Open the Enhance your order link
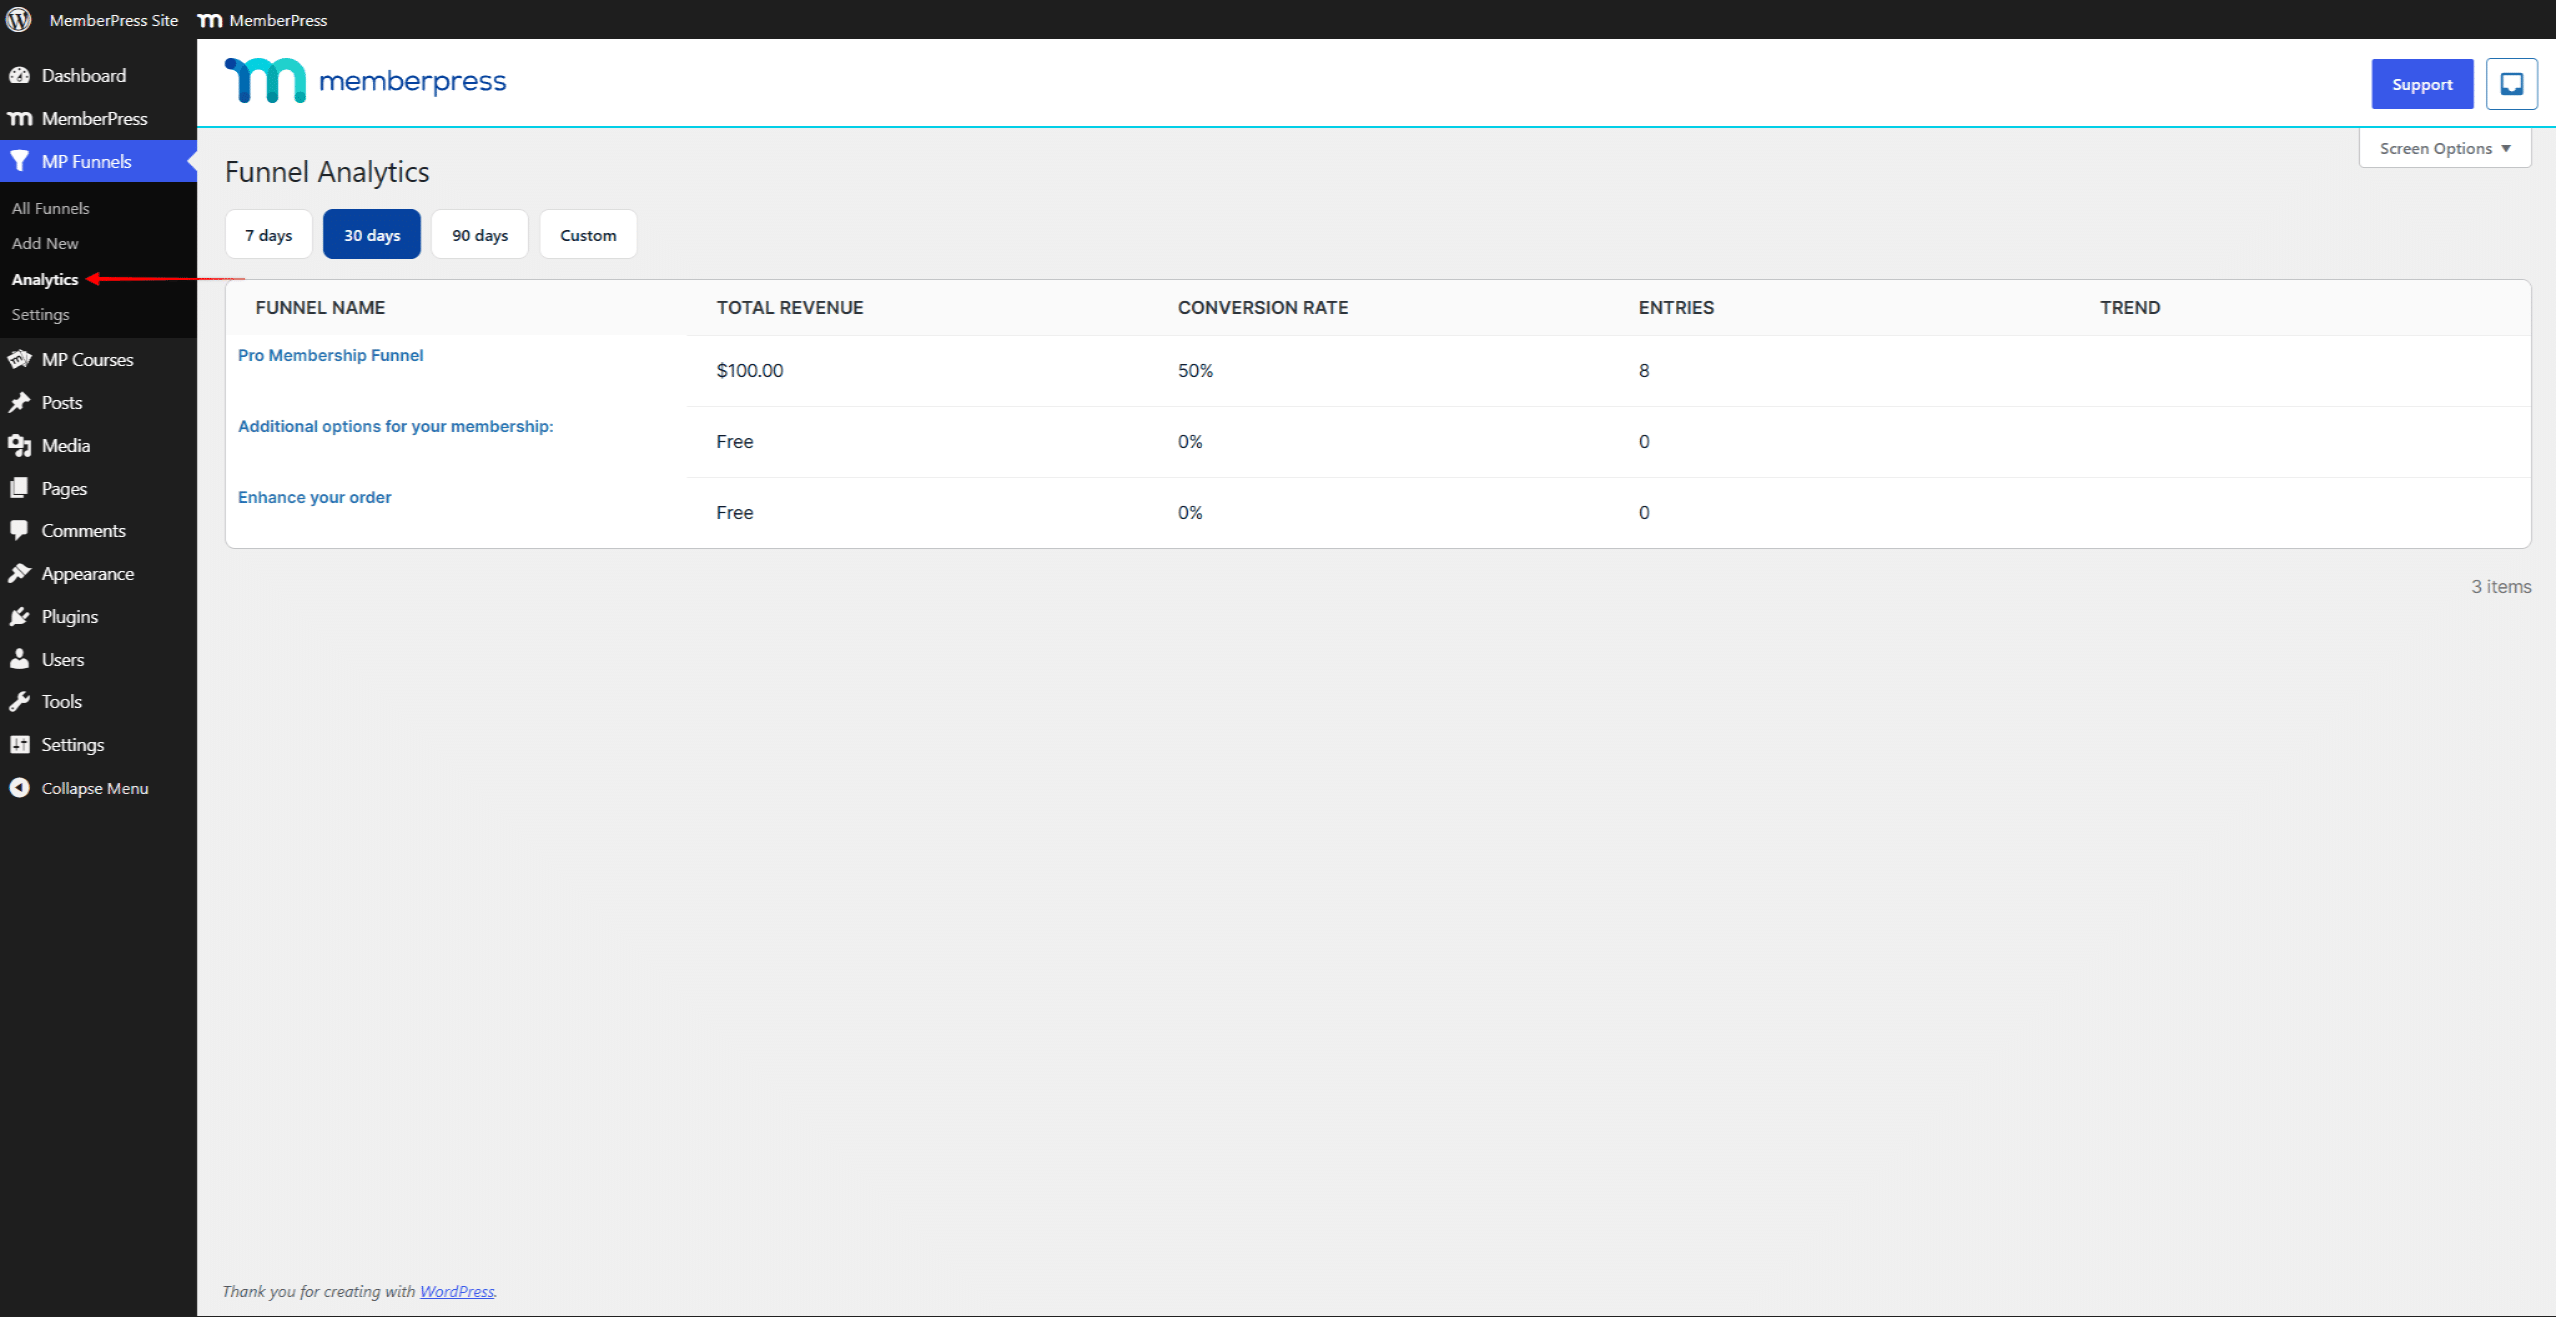 click(314, 497)
